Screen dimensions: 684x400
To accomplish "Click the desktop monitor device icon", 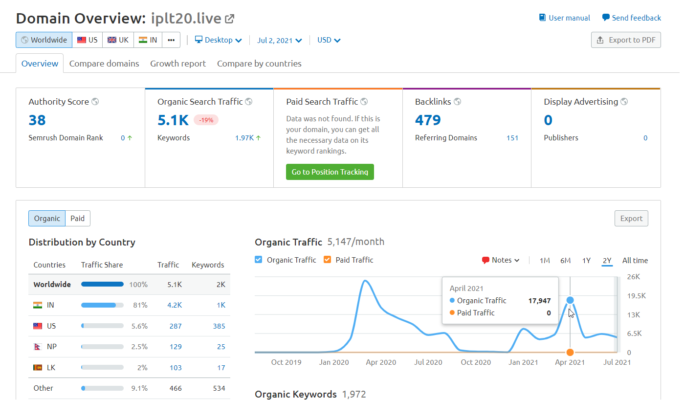I will (x=198, y=40).
